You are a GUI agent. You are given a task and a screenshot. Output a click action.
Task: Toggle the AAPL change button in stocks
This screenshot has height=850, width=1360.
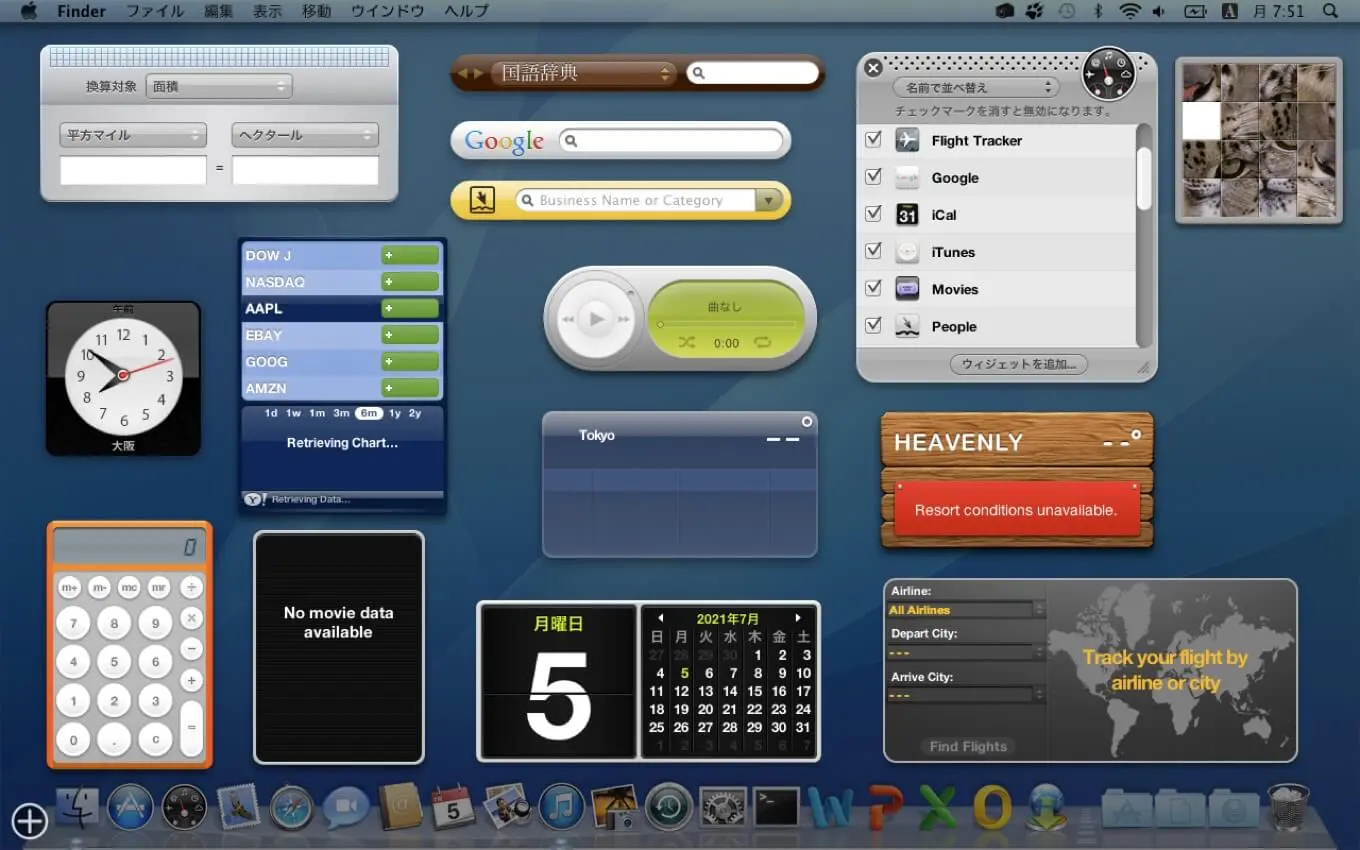[410, 308]
